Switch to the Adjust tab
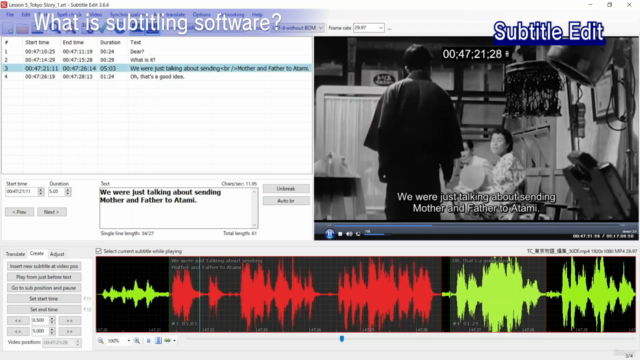 [57, 254]
